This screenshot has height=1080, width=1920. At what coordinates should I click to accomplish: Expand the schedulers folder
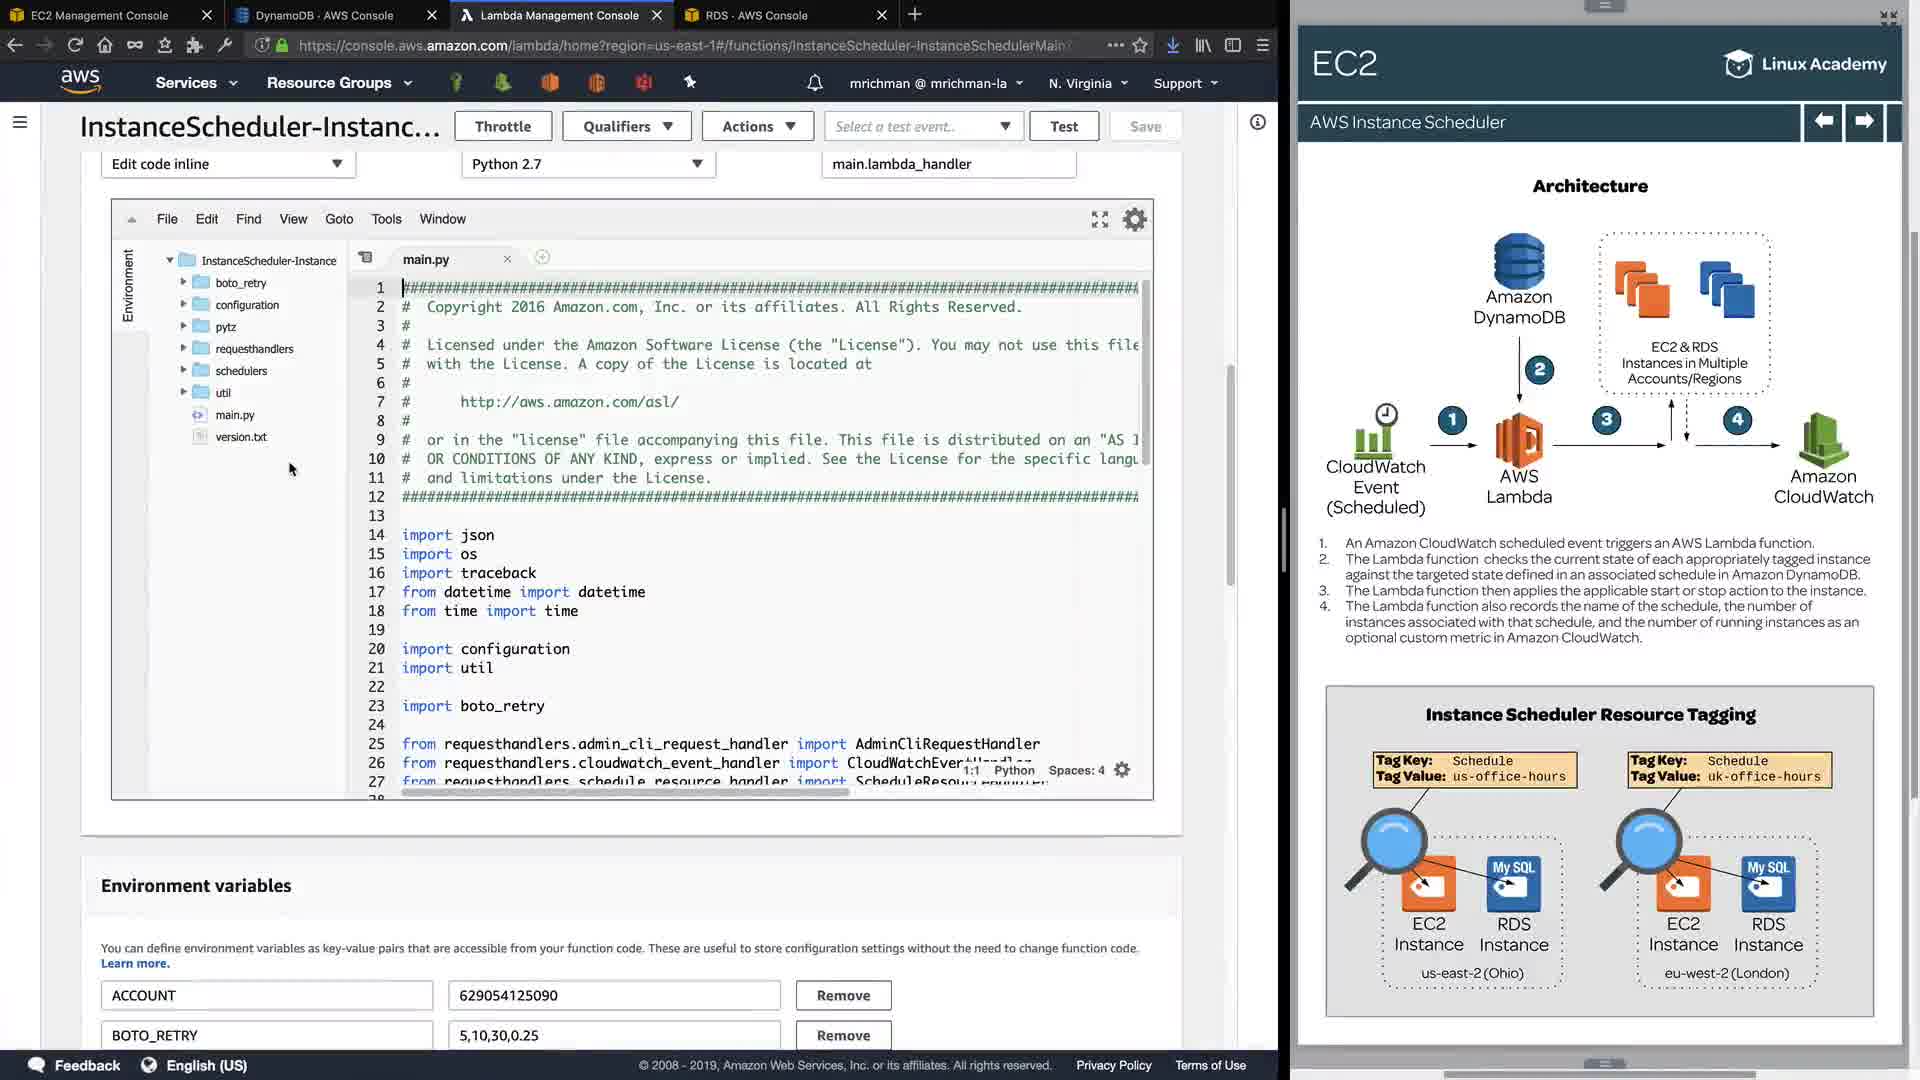184,371
